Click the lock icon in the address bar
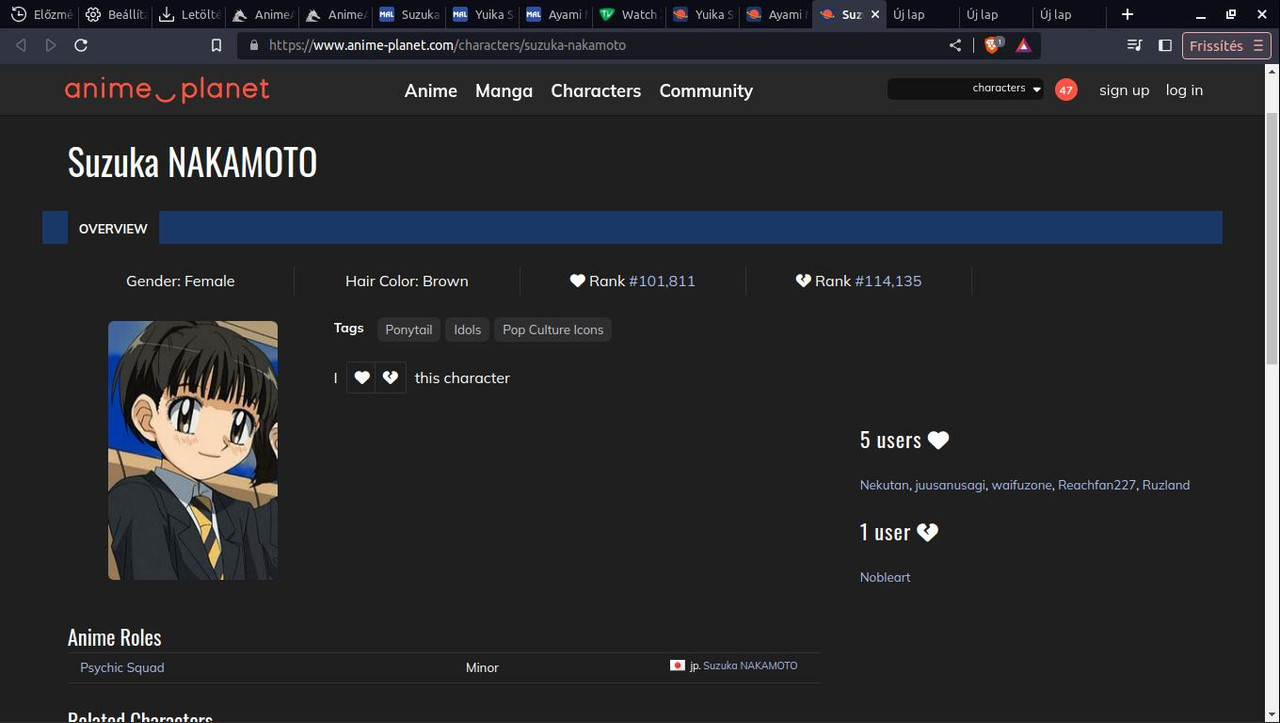Image resolution: width=1280 pixels, height=723 pixels. click(253, 45)
